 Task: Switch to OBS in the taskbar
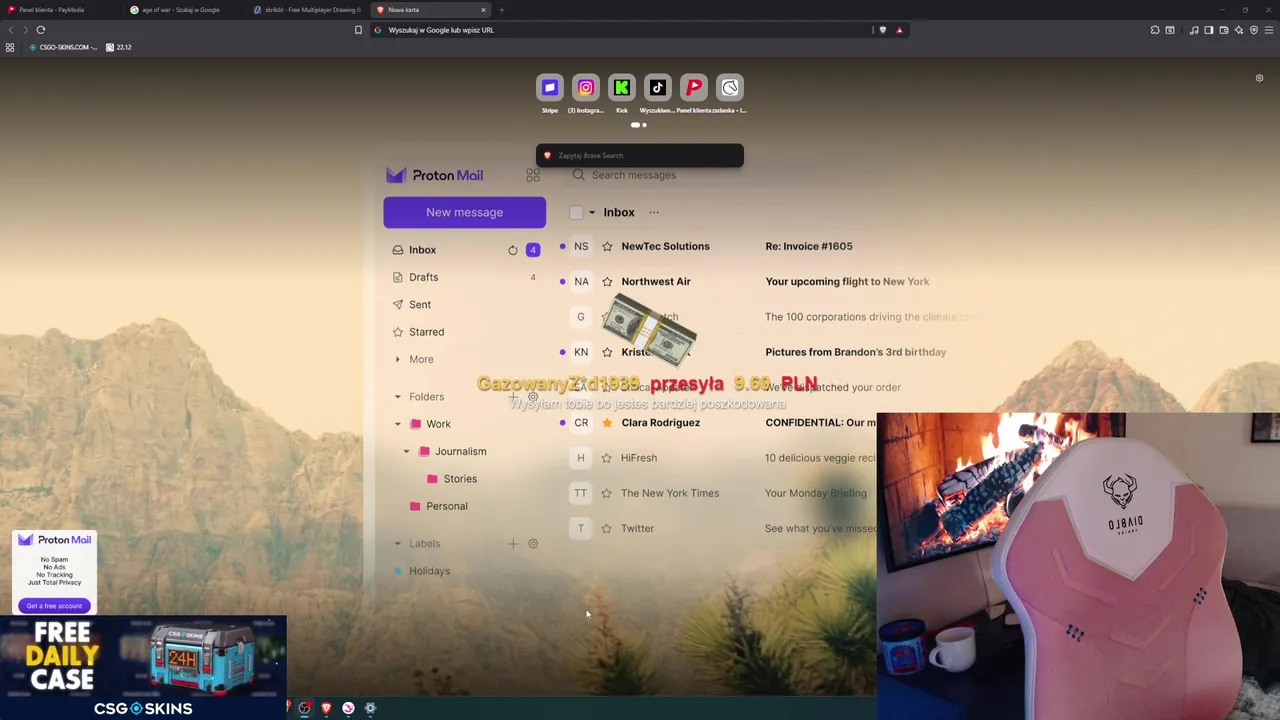304,708
